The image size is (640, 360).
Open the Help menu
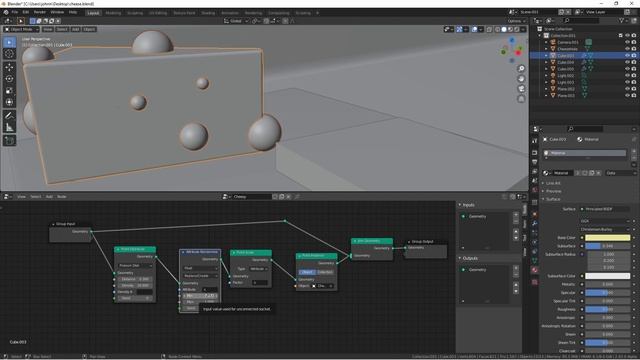73,12
